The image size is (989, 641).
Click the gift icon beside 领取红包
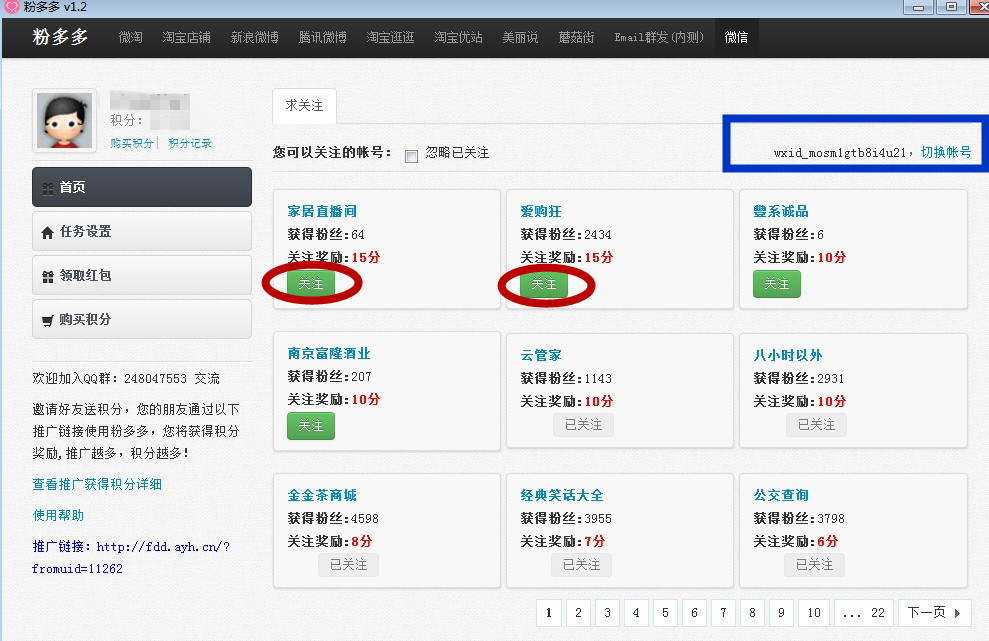pos(47,277)
